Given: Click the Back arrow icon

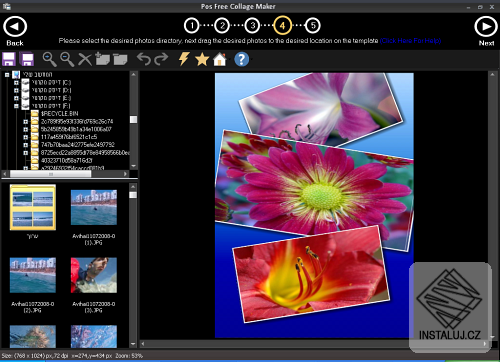Looking at the screenshot, I should point(15,27).
